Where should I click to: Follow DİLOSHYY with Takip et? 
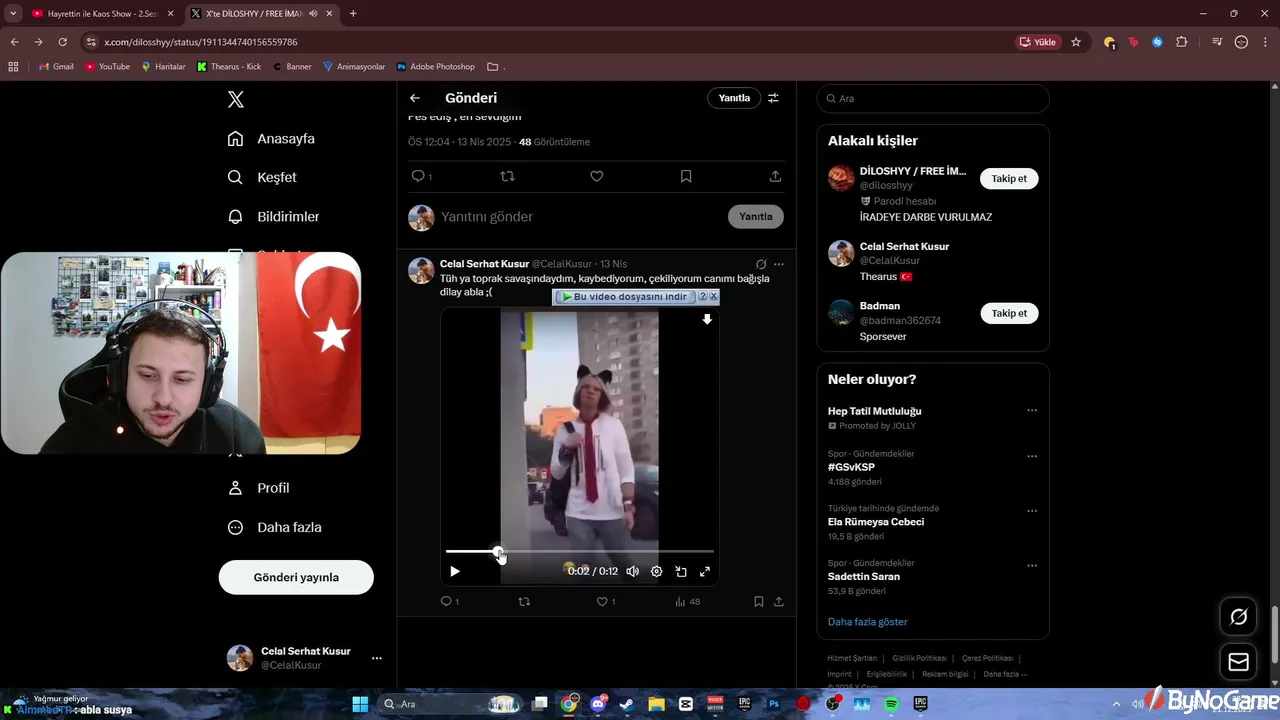1009,179
